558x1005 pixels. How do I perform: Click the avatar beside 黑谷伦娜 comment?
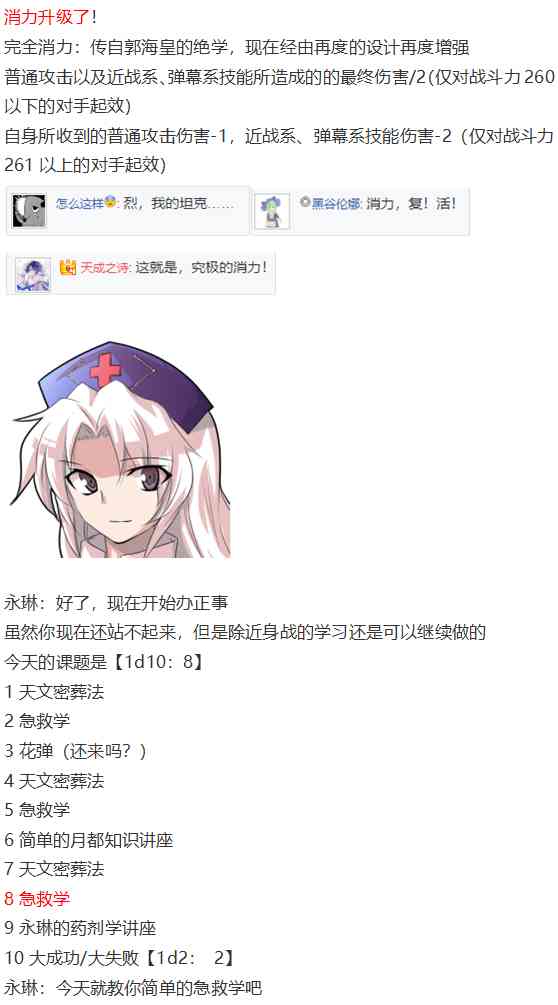click(272, 211)
